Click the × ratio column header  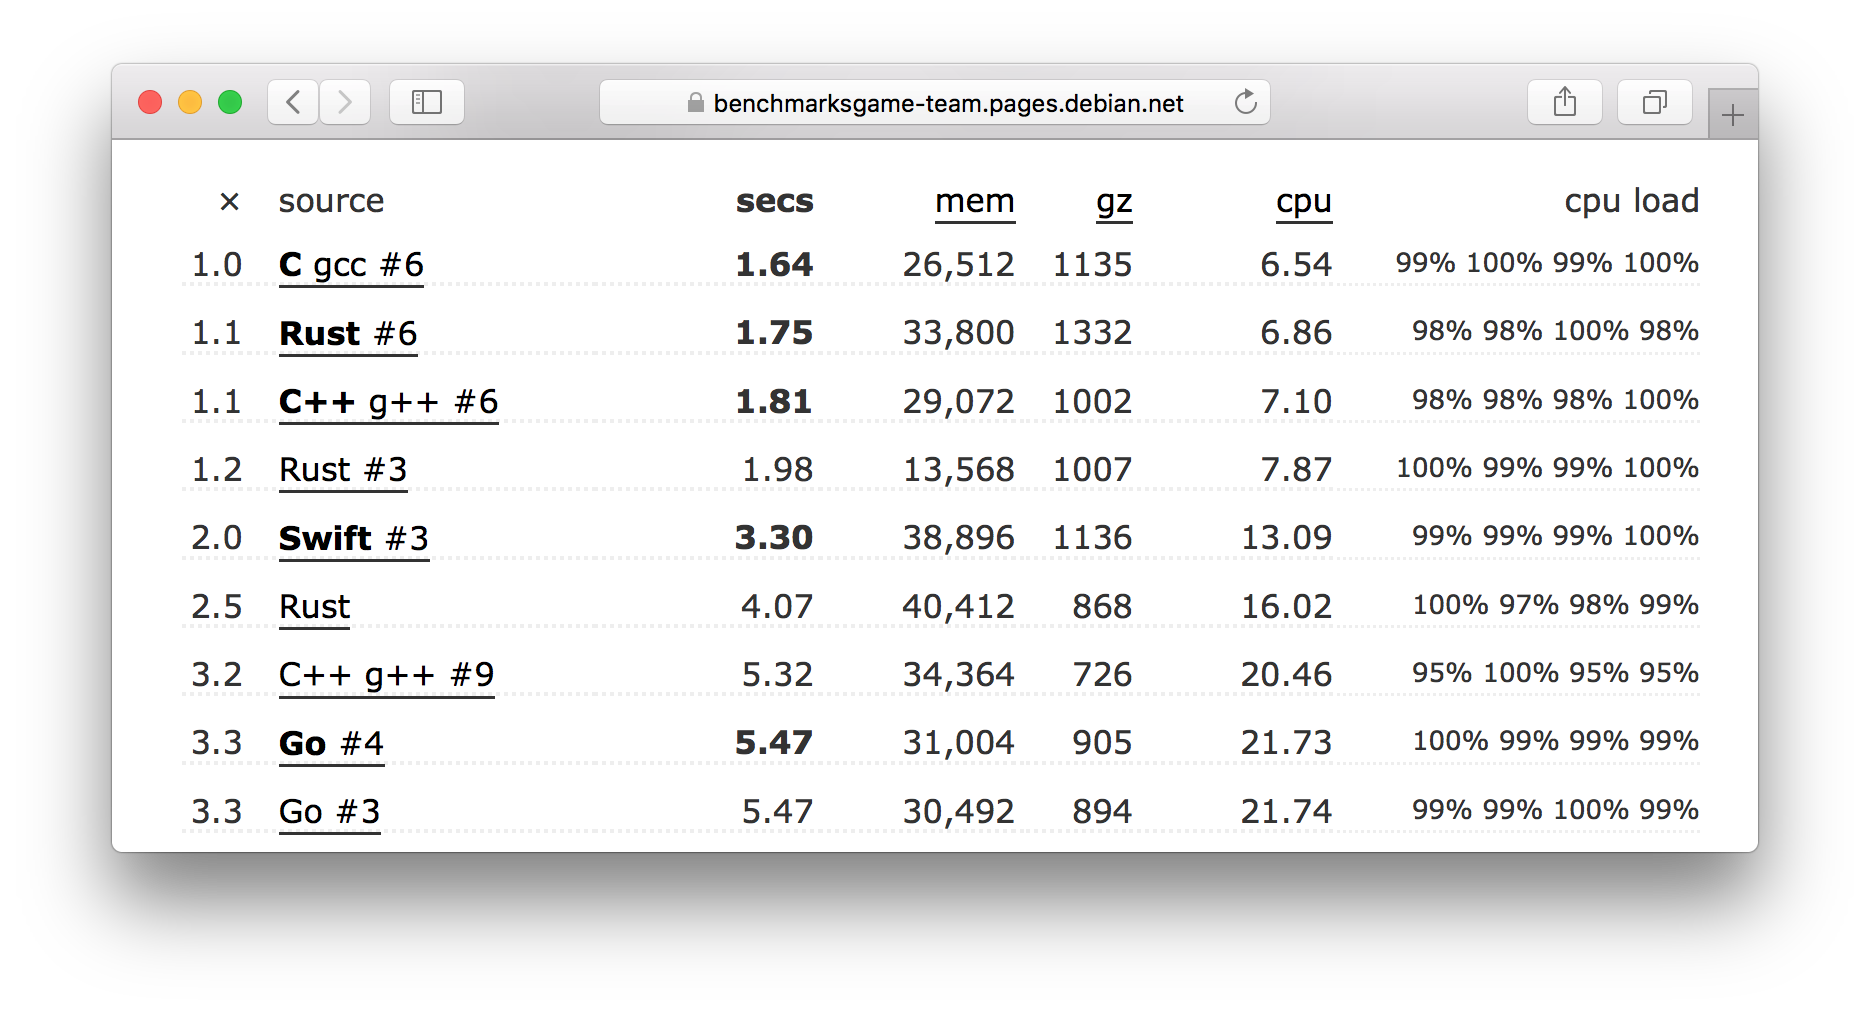tap(229, 202)
